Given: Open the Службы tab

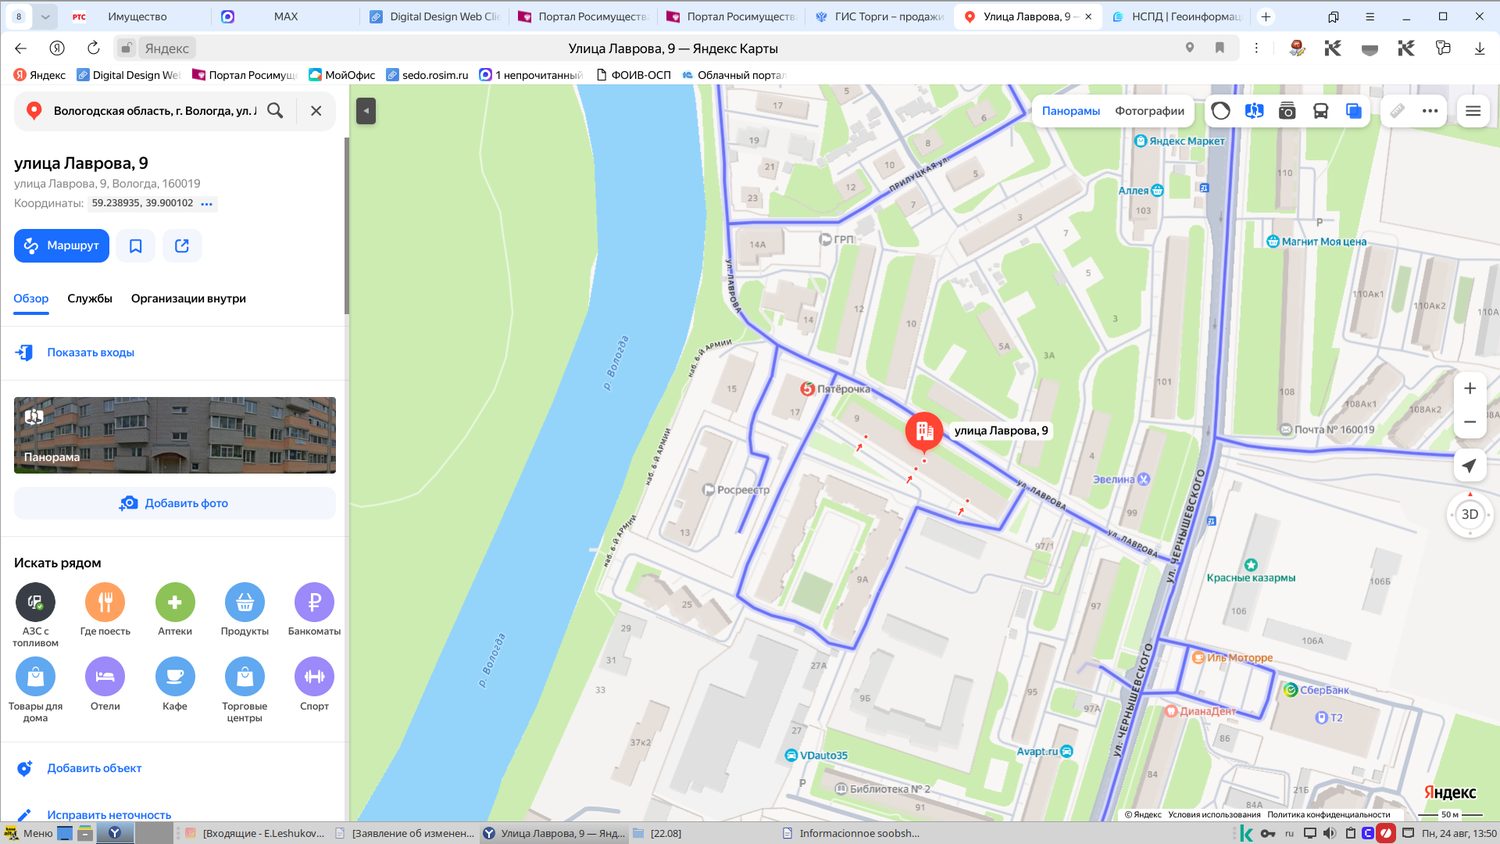Looking at the screenshot, I should pos(90,298).
